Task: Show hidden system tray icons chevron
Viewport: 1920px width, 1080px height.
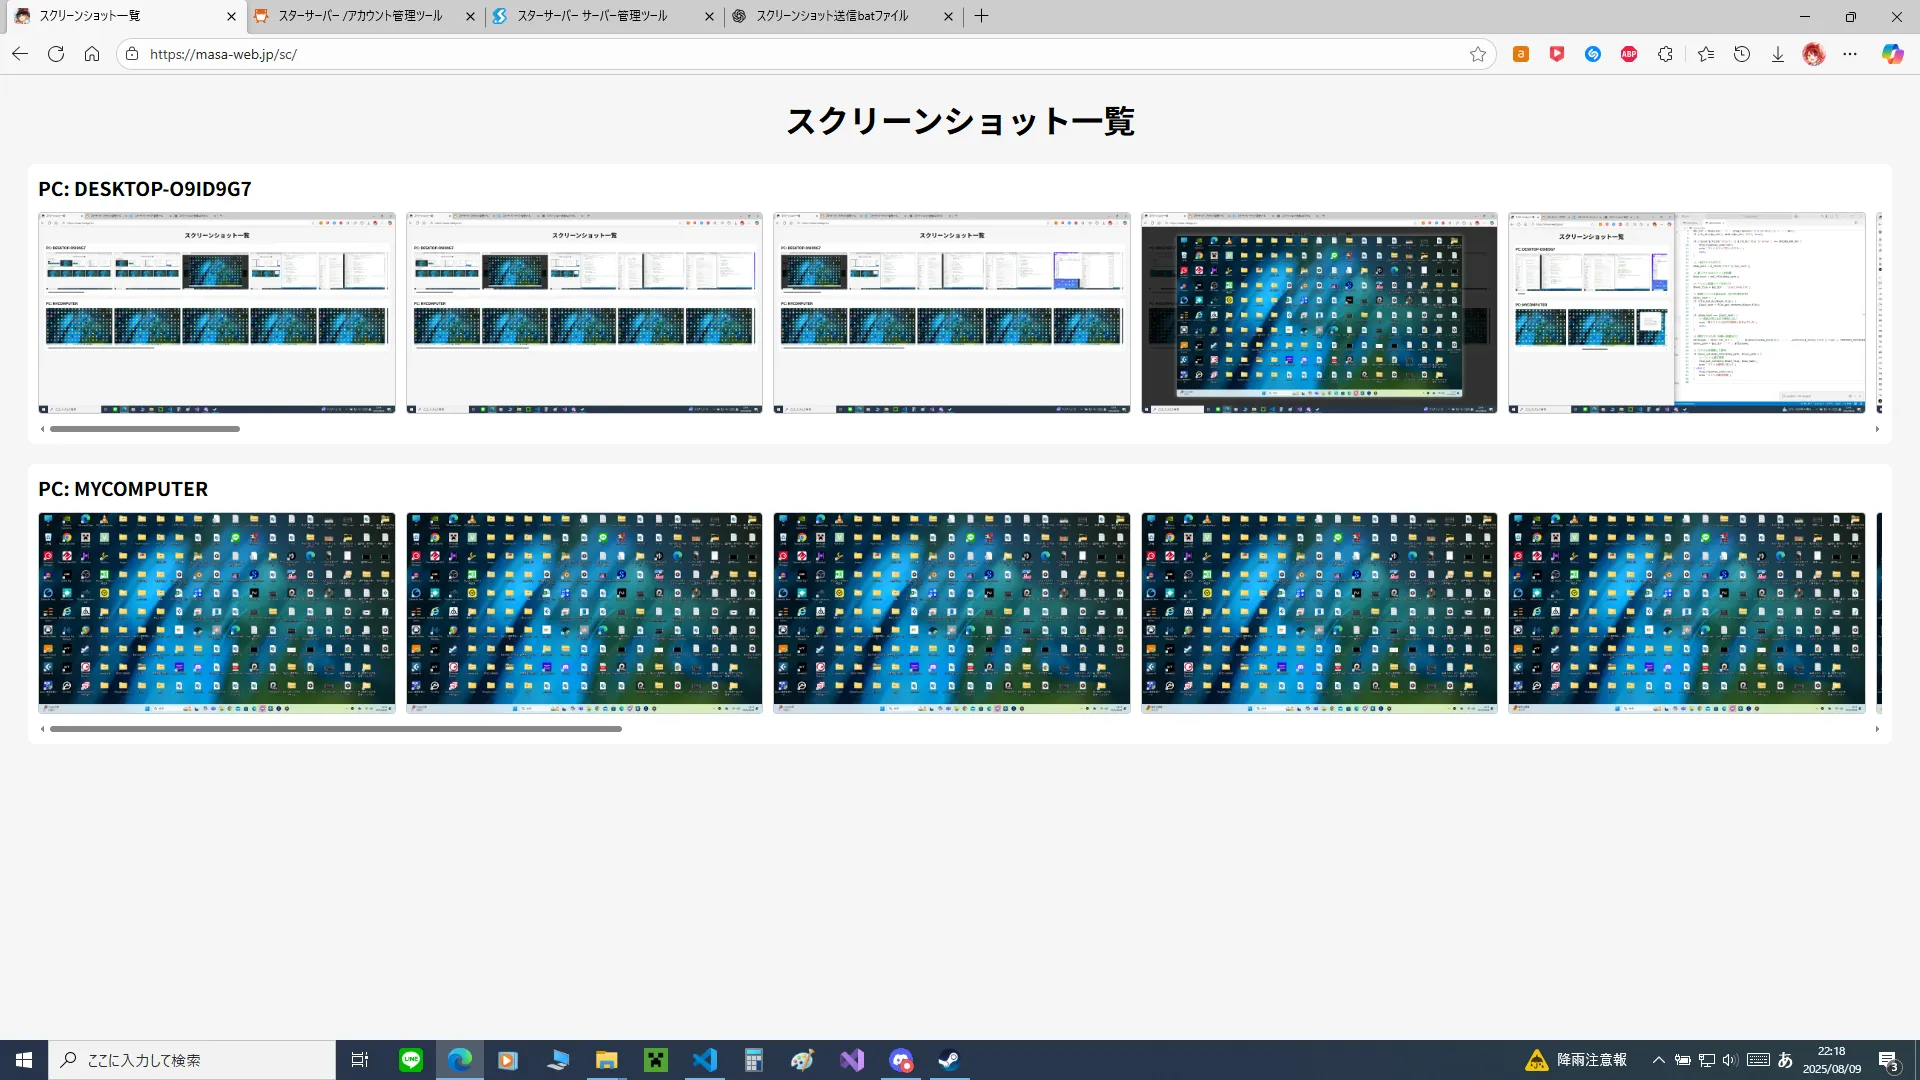Action: pyautogui.click(x=1659, y=1060)
